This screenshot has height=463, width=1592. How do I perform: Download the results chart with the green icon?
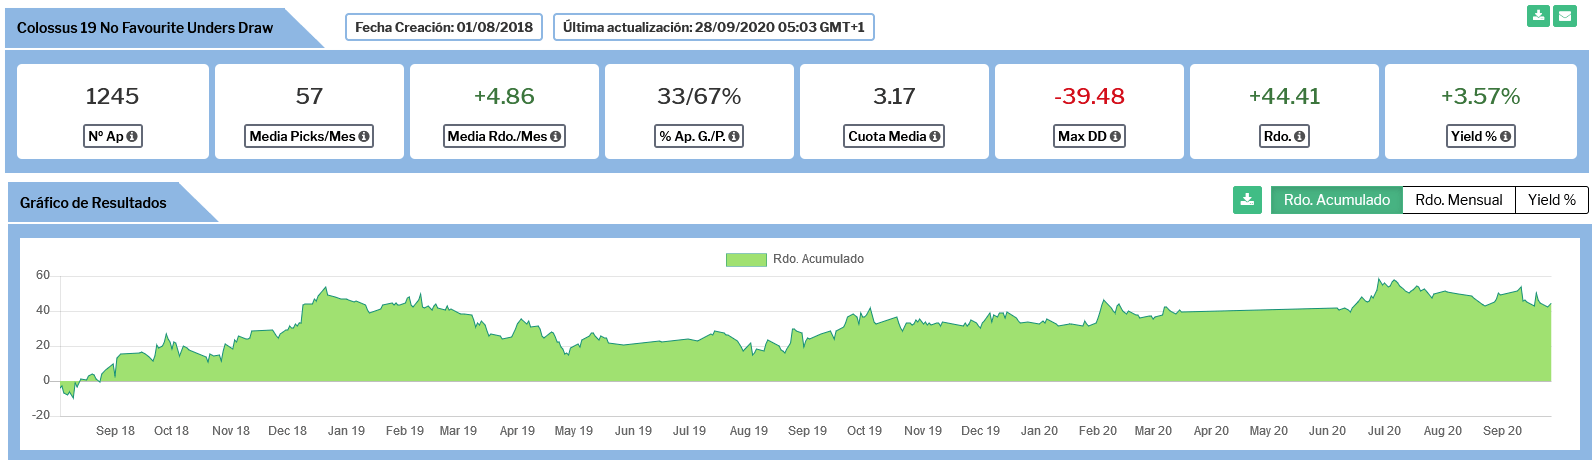coord(1247,200)
